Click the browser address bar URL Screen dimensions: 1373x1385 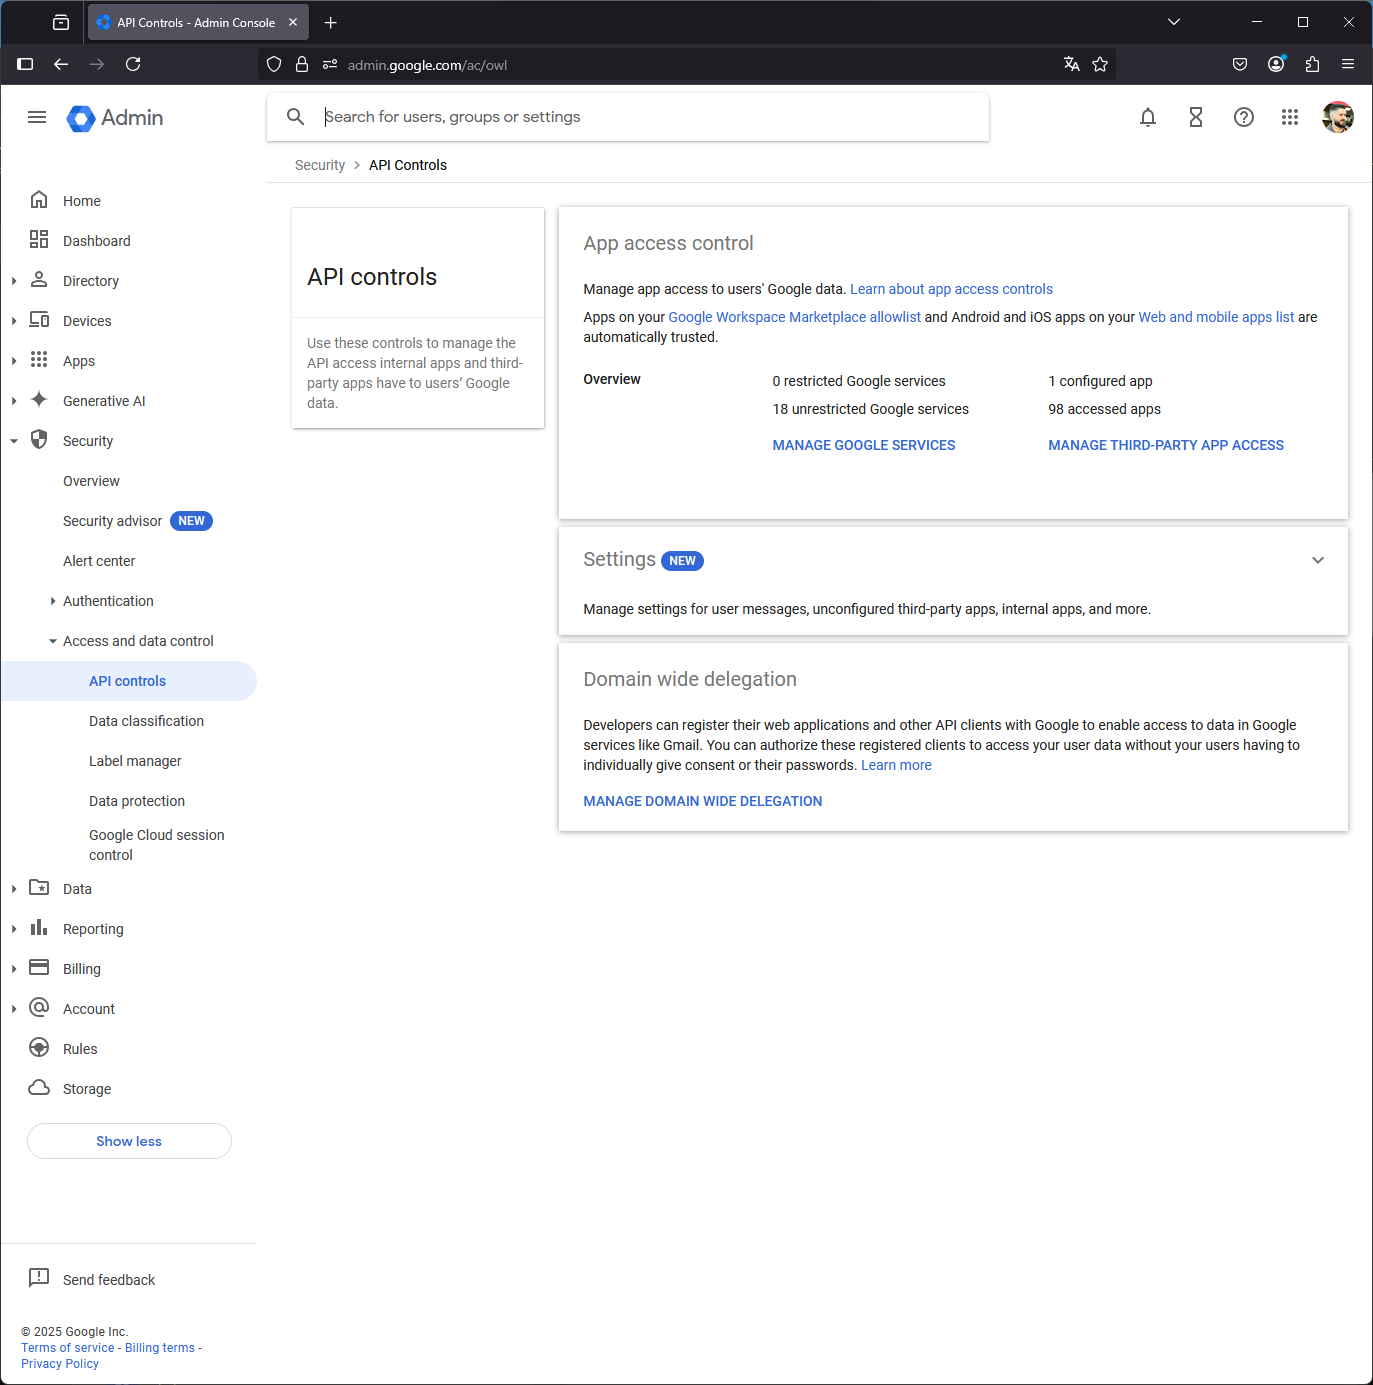click(427, 65)
